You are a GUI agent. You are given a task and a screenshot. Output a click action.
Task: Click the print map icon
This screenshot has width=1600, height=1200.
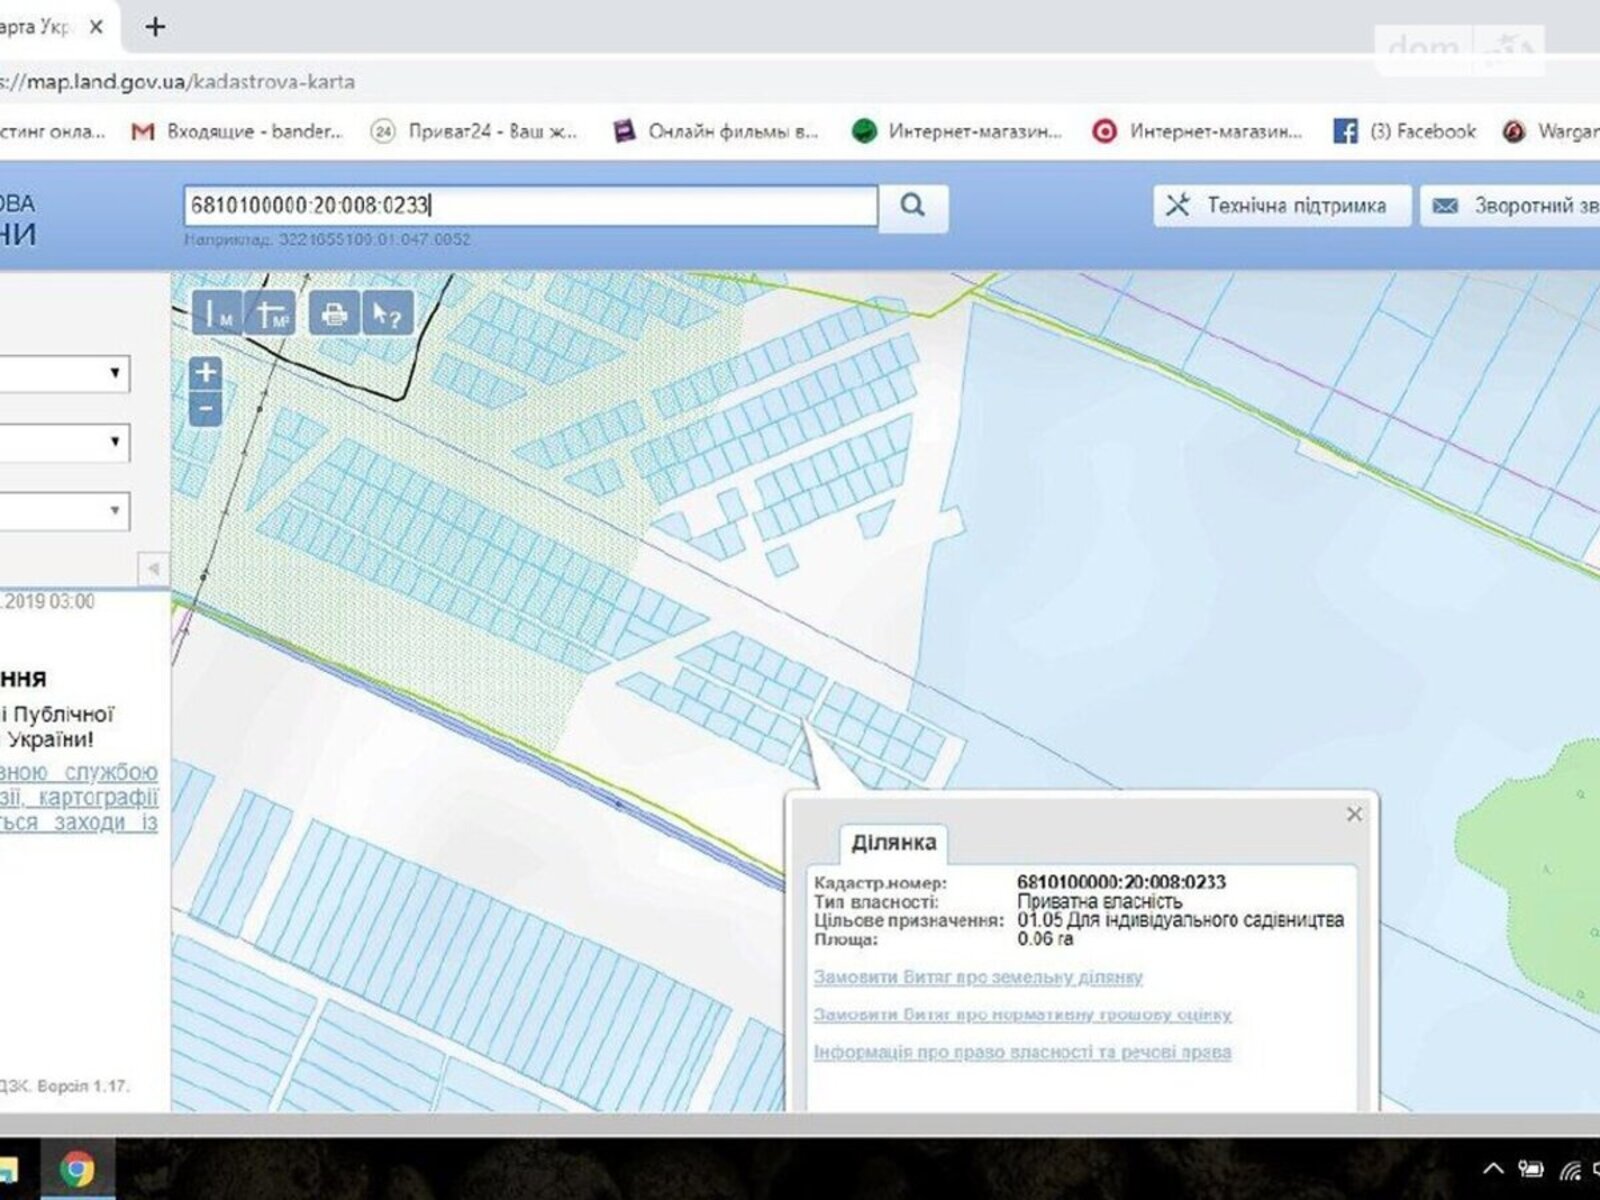[x=334, y=314]
